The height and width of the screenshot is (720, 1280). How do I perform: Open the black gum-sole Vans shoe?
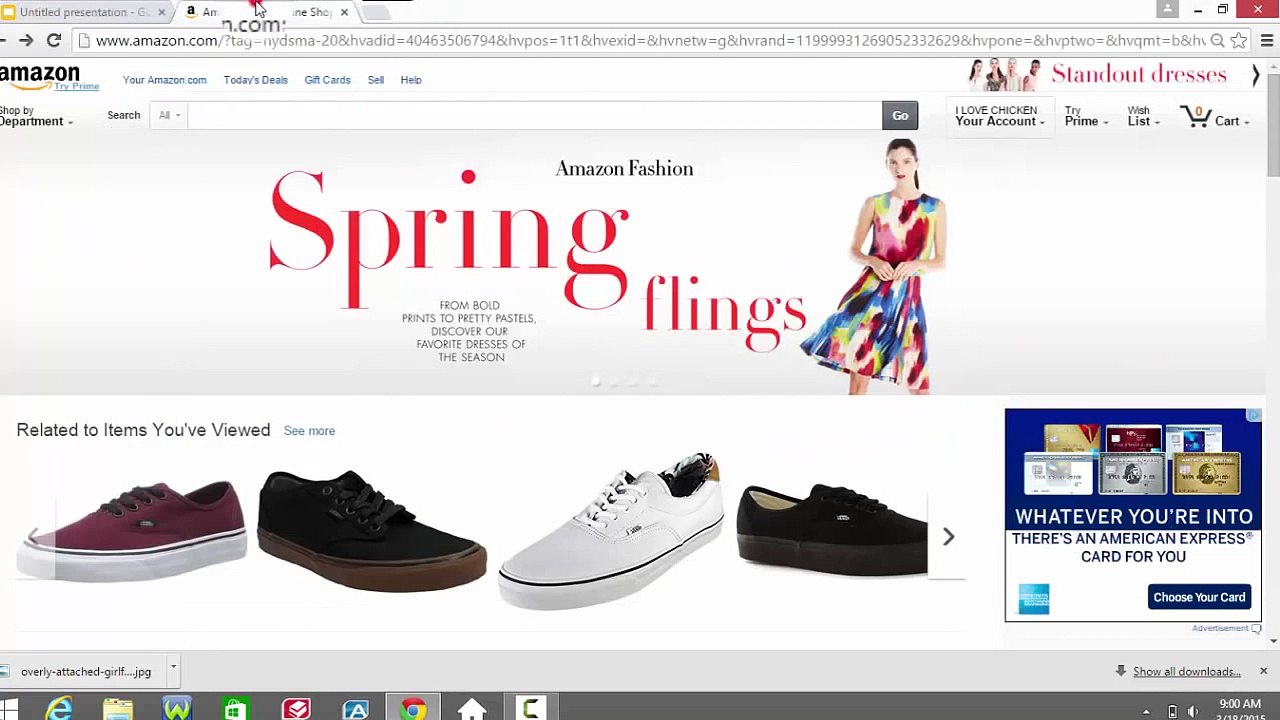(x=372, y=530)
